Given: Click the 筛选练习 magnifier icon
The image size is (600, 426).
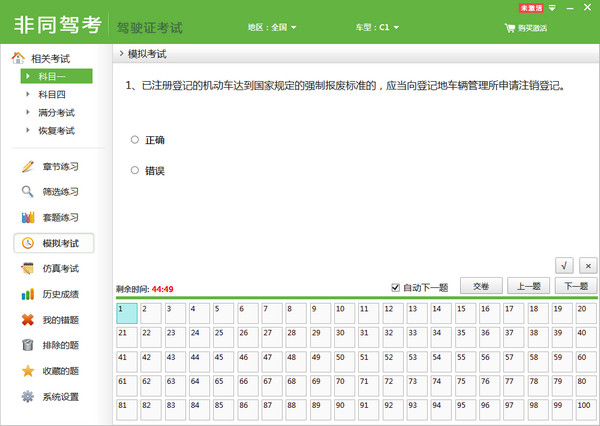Looking at the screenshot, I should (27, 192).
